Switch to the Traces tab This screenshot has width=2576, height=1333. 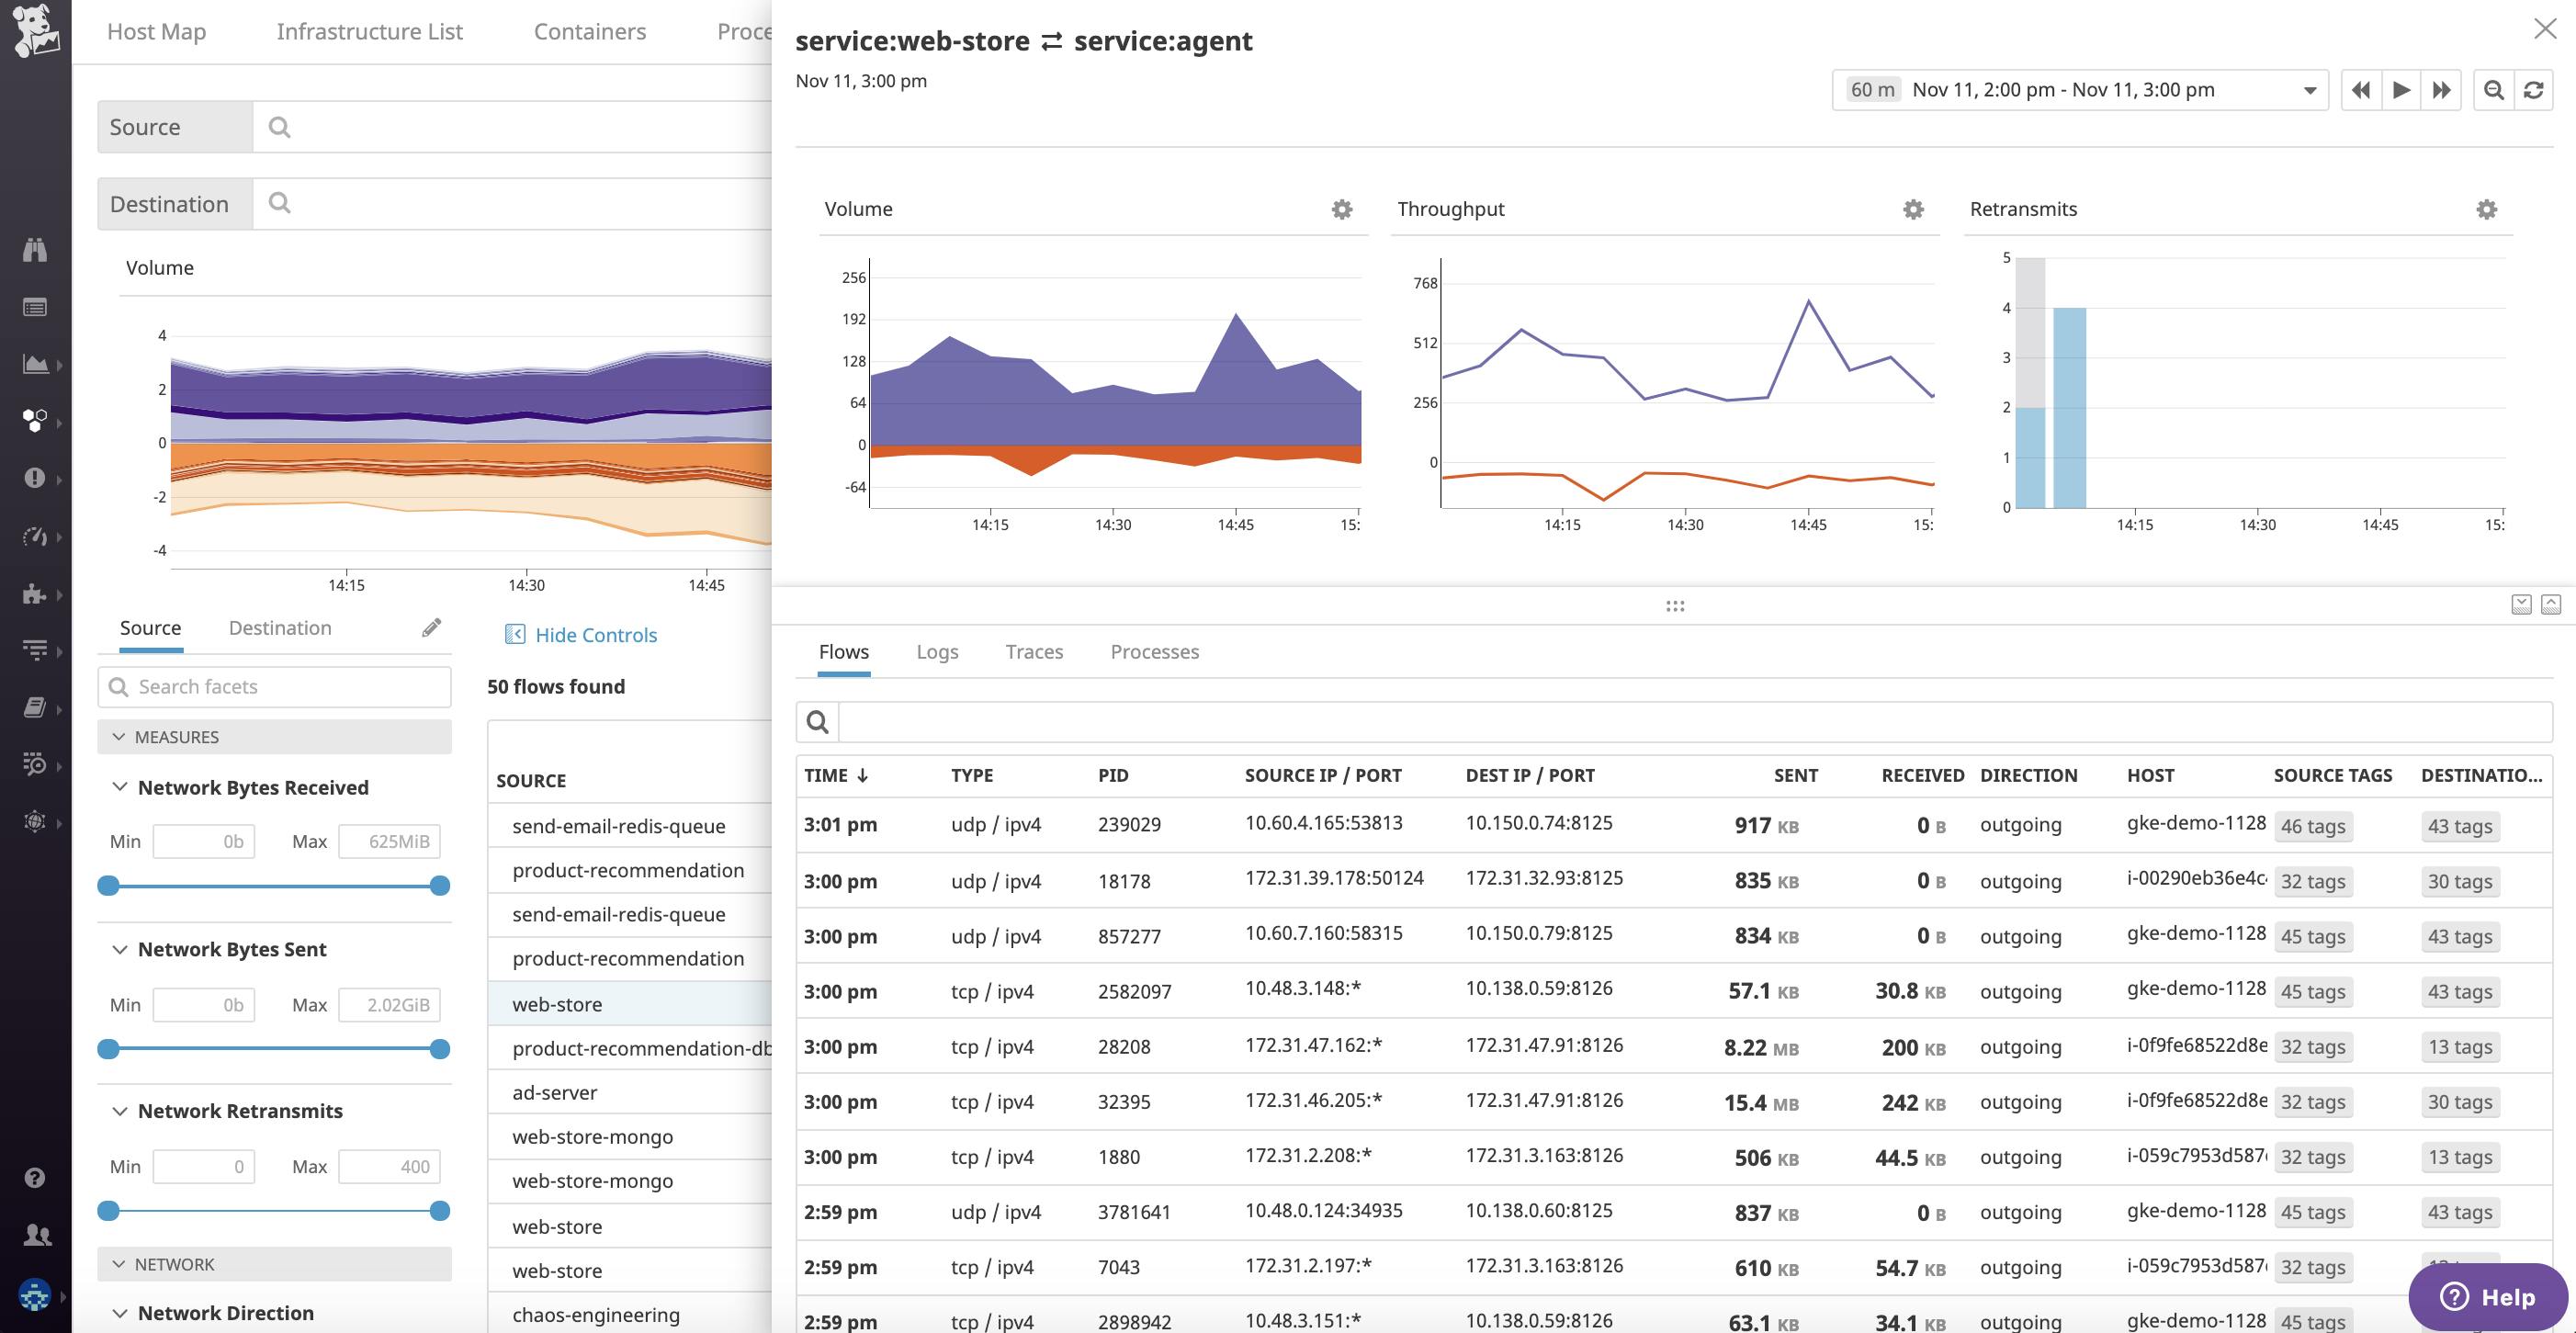click(1034, 651)
